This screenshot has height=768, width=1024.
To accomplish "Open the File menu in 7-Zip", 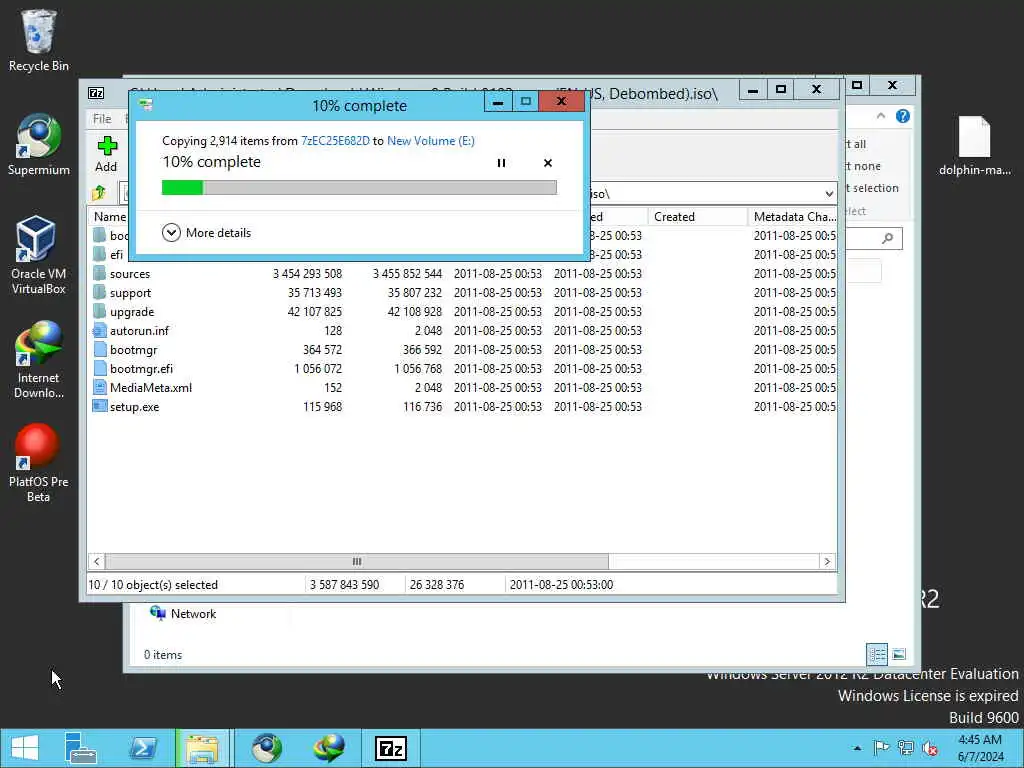I will [102, 118].
